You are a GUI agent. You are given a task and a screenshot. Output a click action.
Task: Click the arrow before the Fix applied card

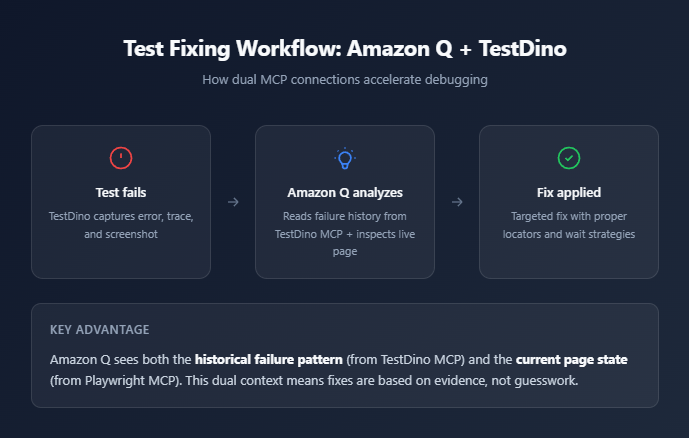457,202
